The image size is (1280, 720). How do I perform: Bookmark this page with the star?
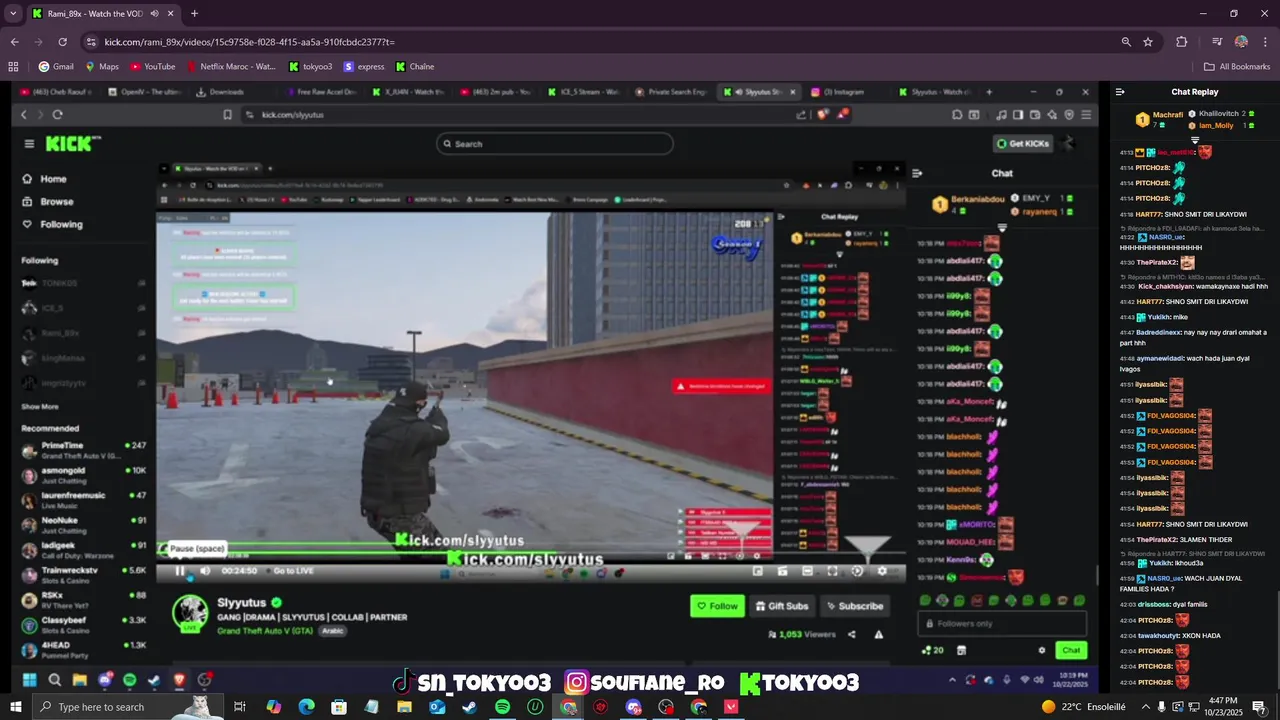[1148, 42]
